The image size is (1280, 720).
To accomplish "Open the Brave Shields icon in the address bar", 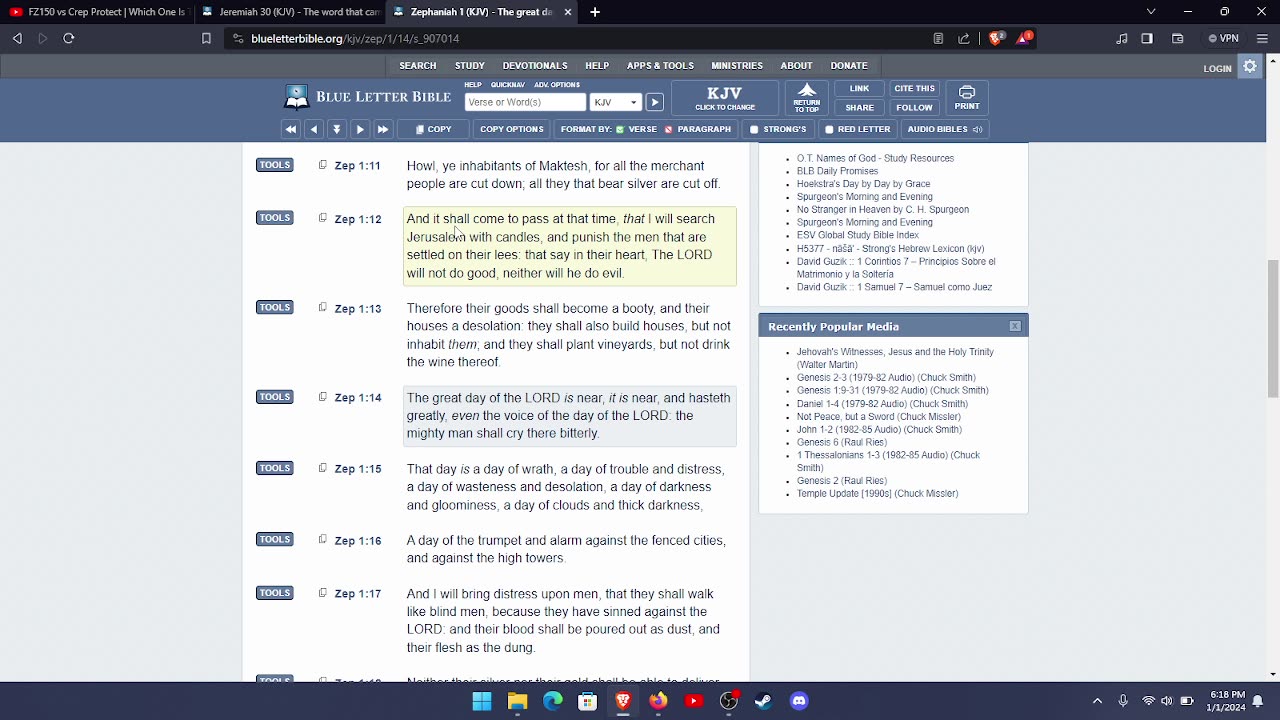I will (x=996, y=38).
